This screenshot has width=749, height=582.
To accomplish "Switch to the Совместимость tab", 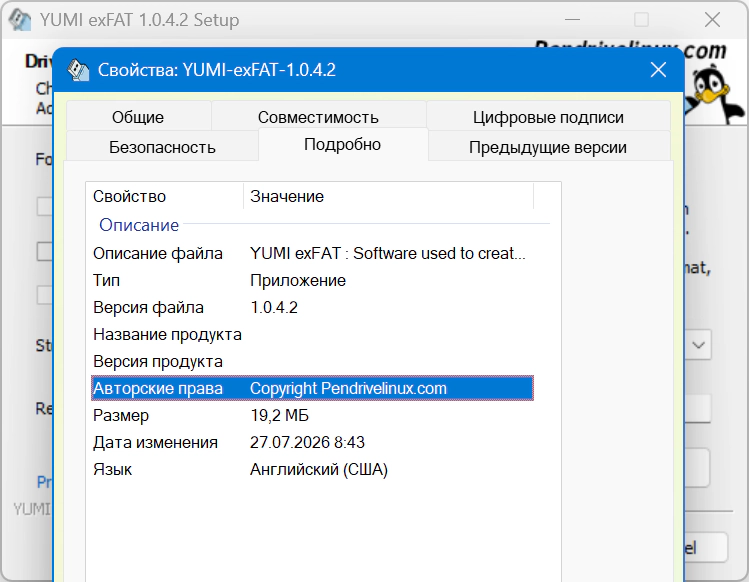I will [x=318, y=117].
